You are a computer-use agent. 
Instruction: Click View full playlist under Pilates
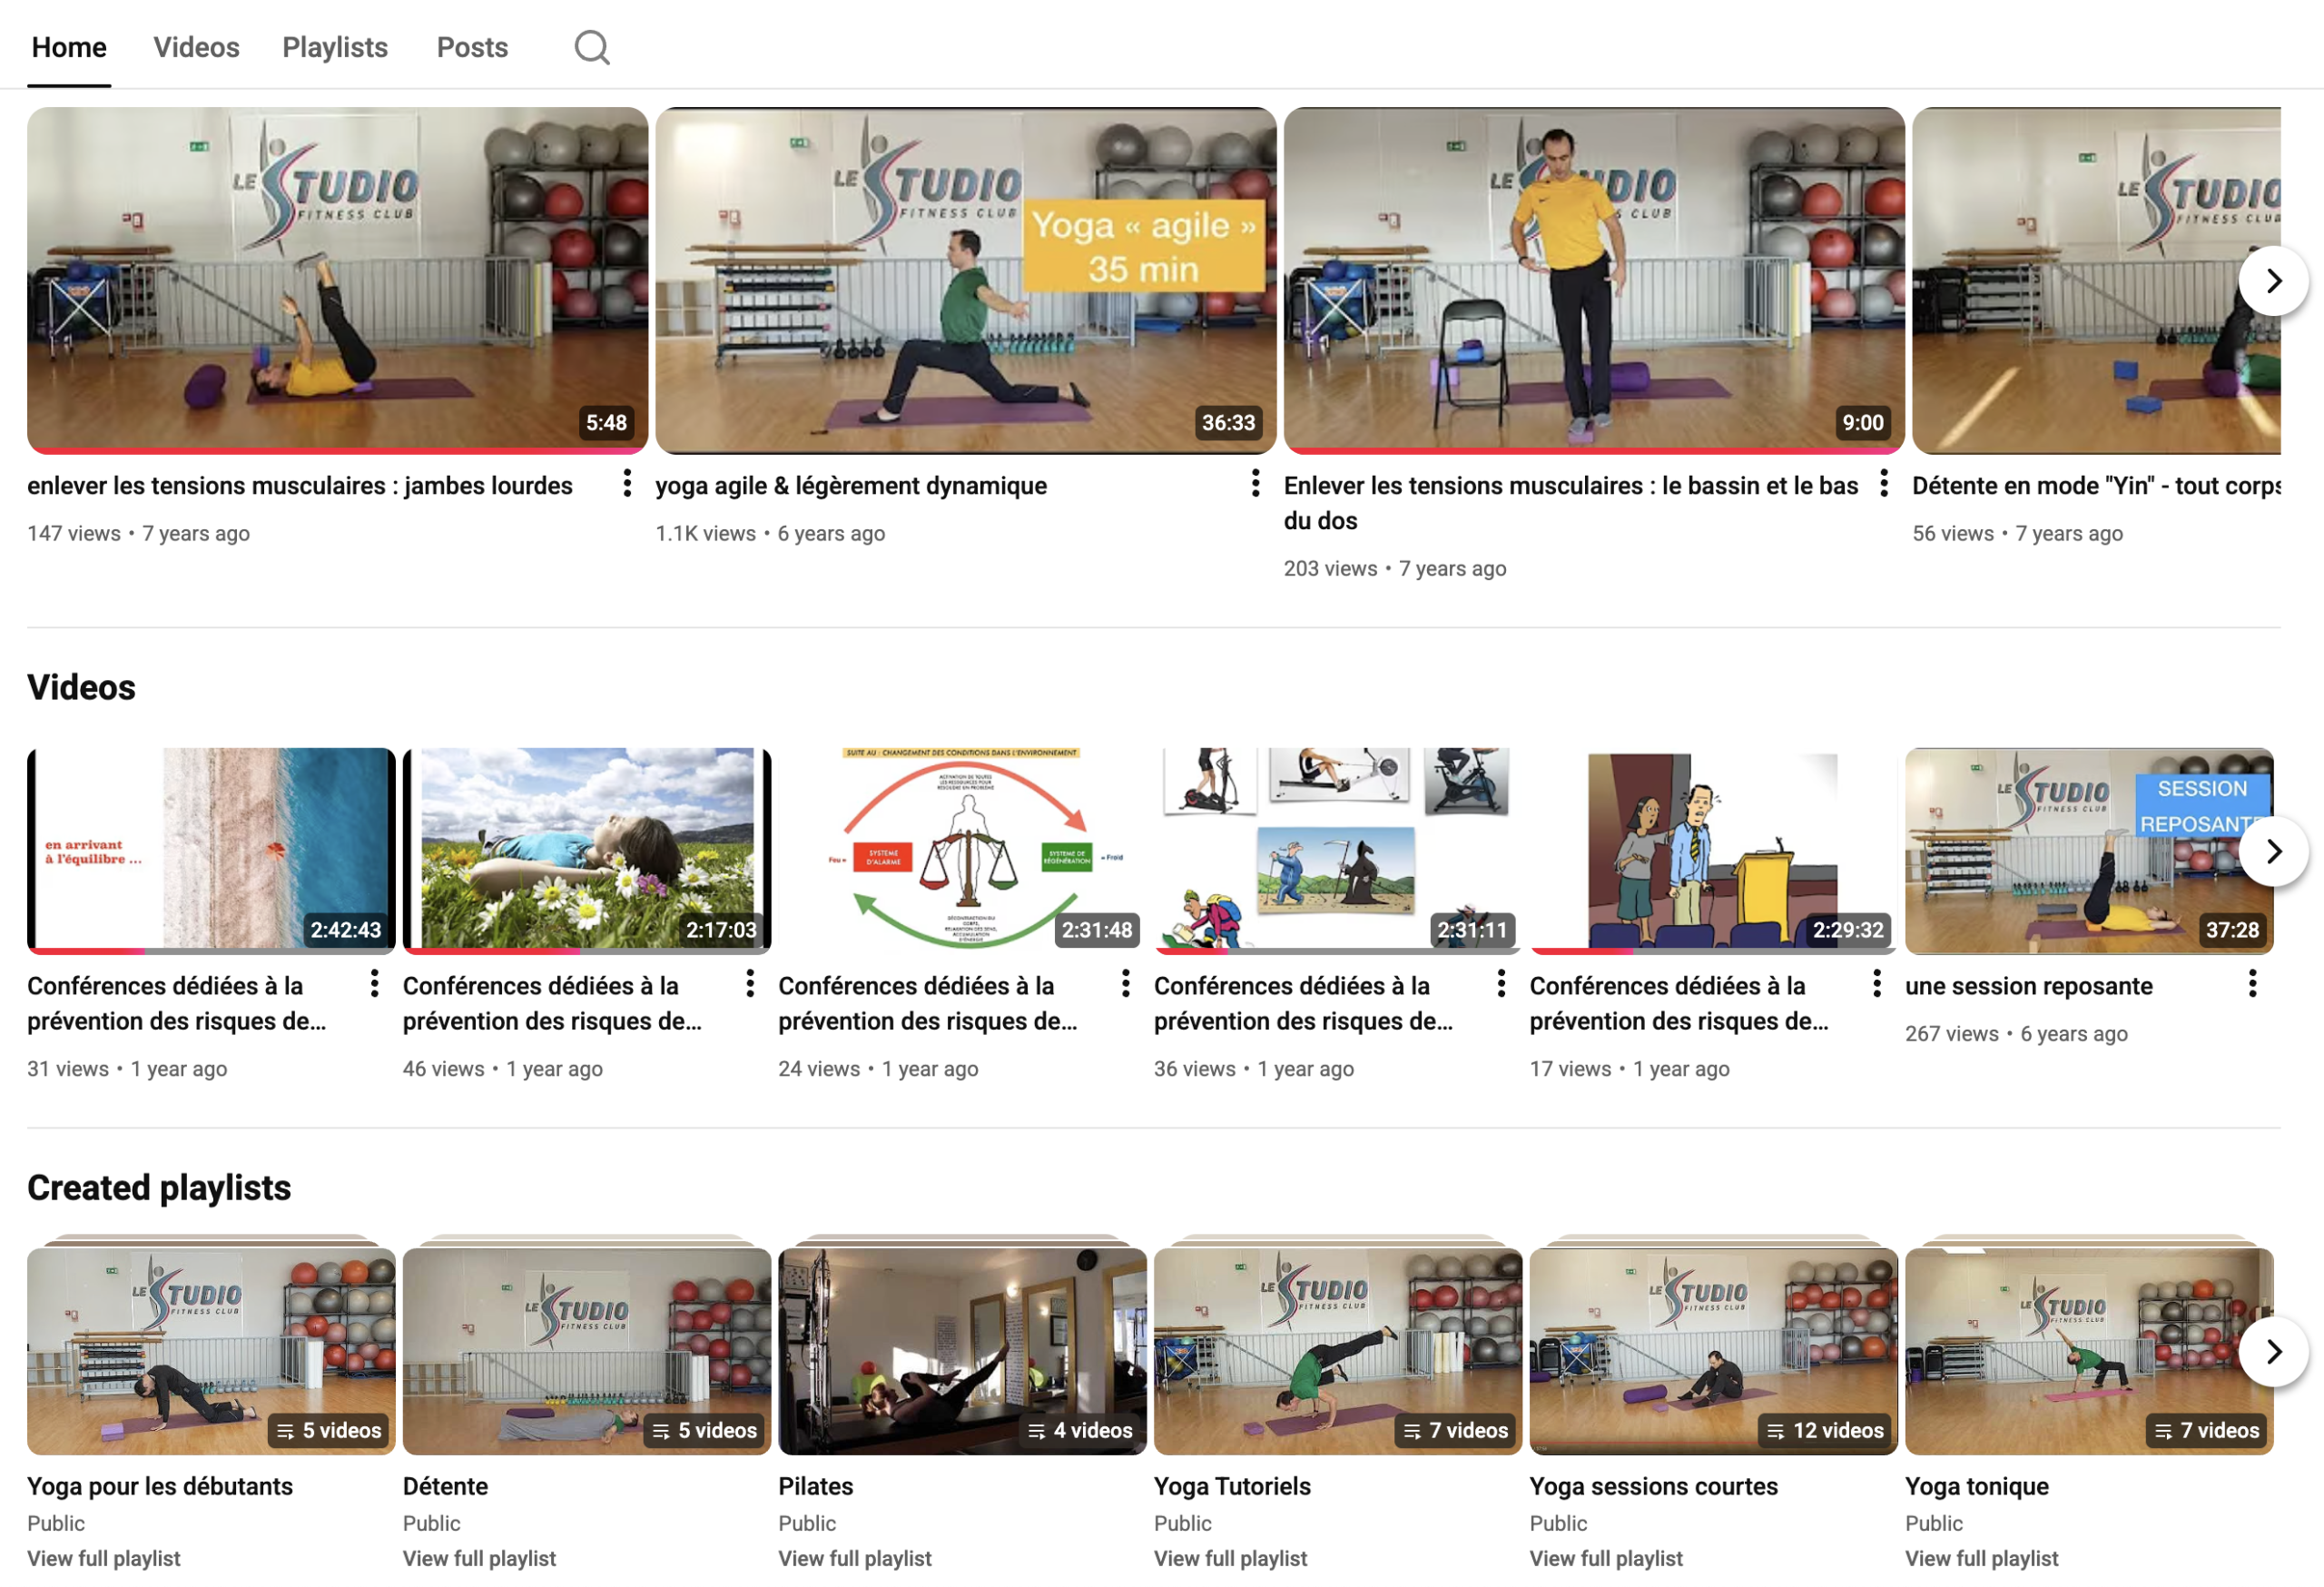pyautogui.click(x=854, y=1558)
